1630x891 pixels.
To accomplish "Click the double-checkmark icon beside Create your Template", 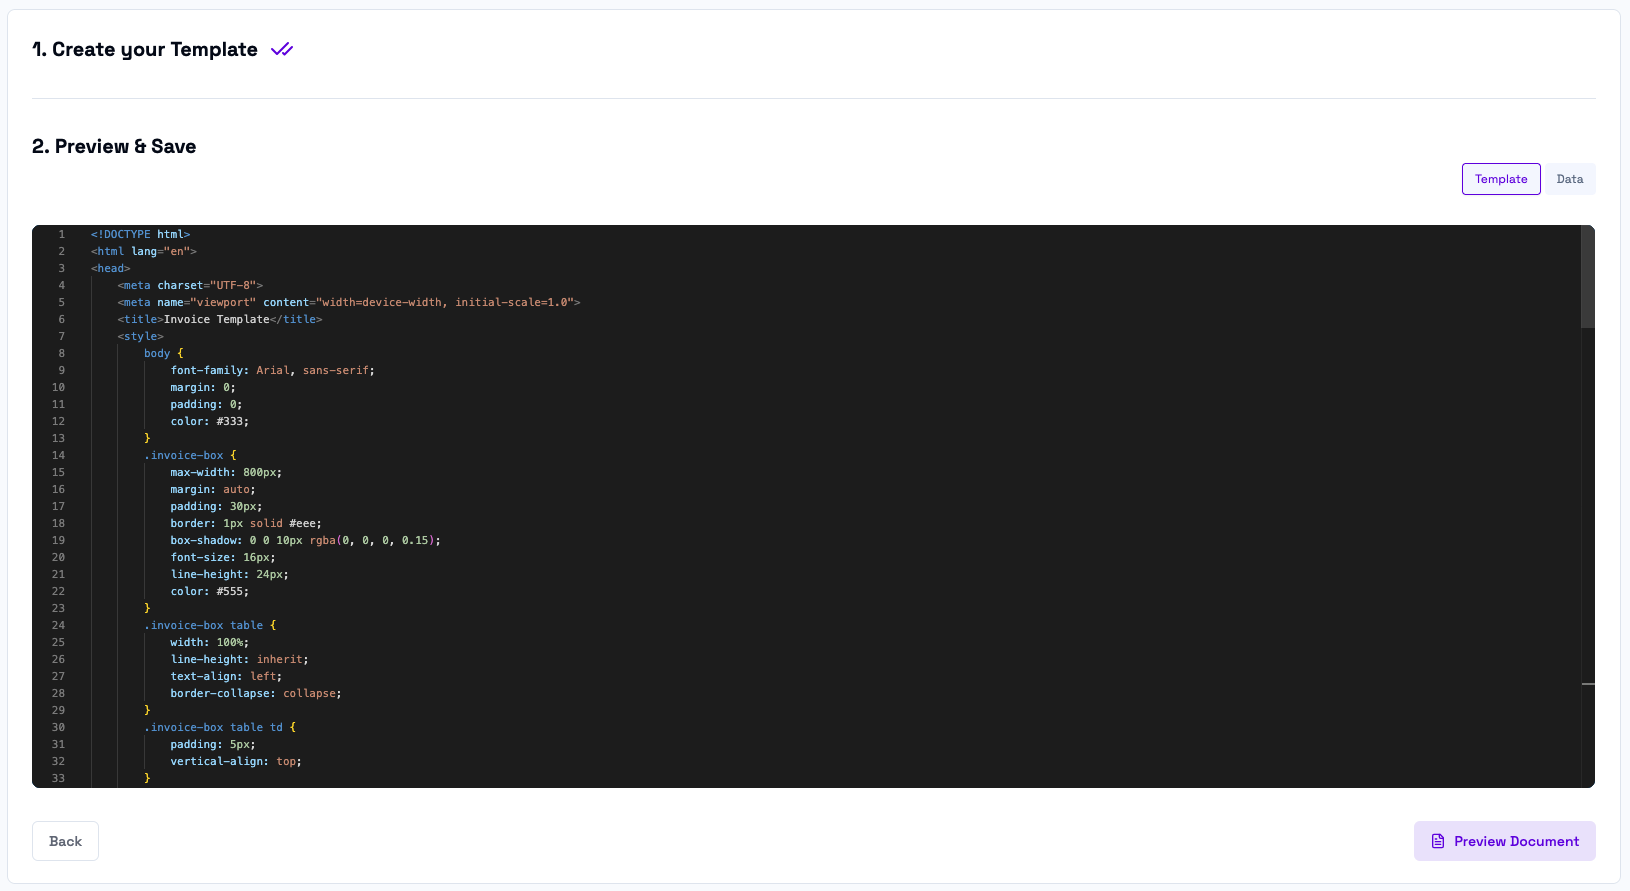I will coord(282,50).
